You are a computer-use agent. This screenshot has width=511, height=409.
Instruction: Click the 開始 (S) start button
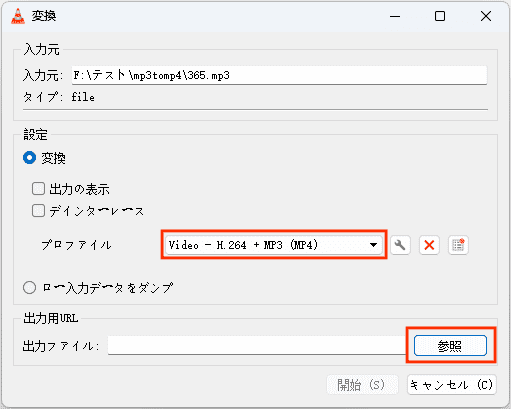pos(362,385)
